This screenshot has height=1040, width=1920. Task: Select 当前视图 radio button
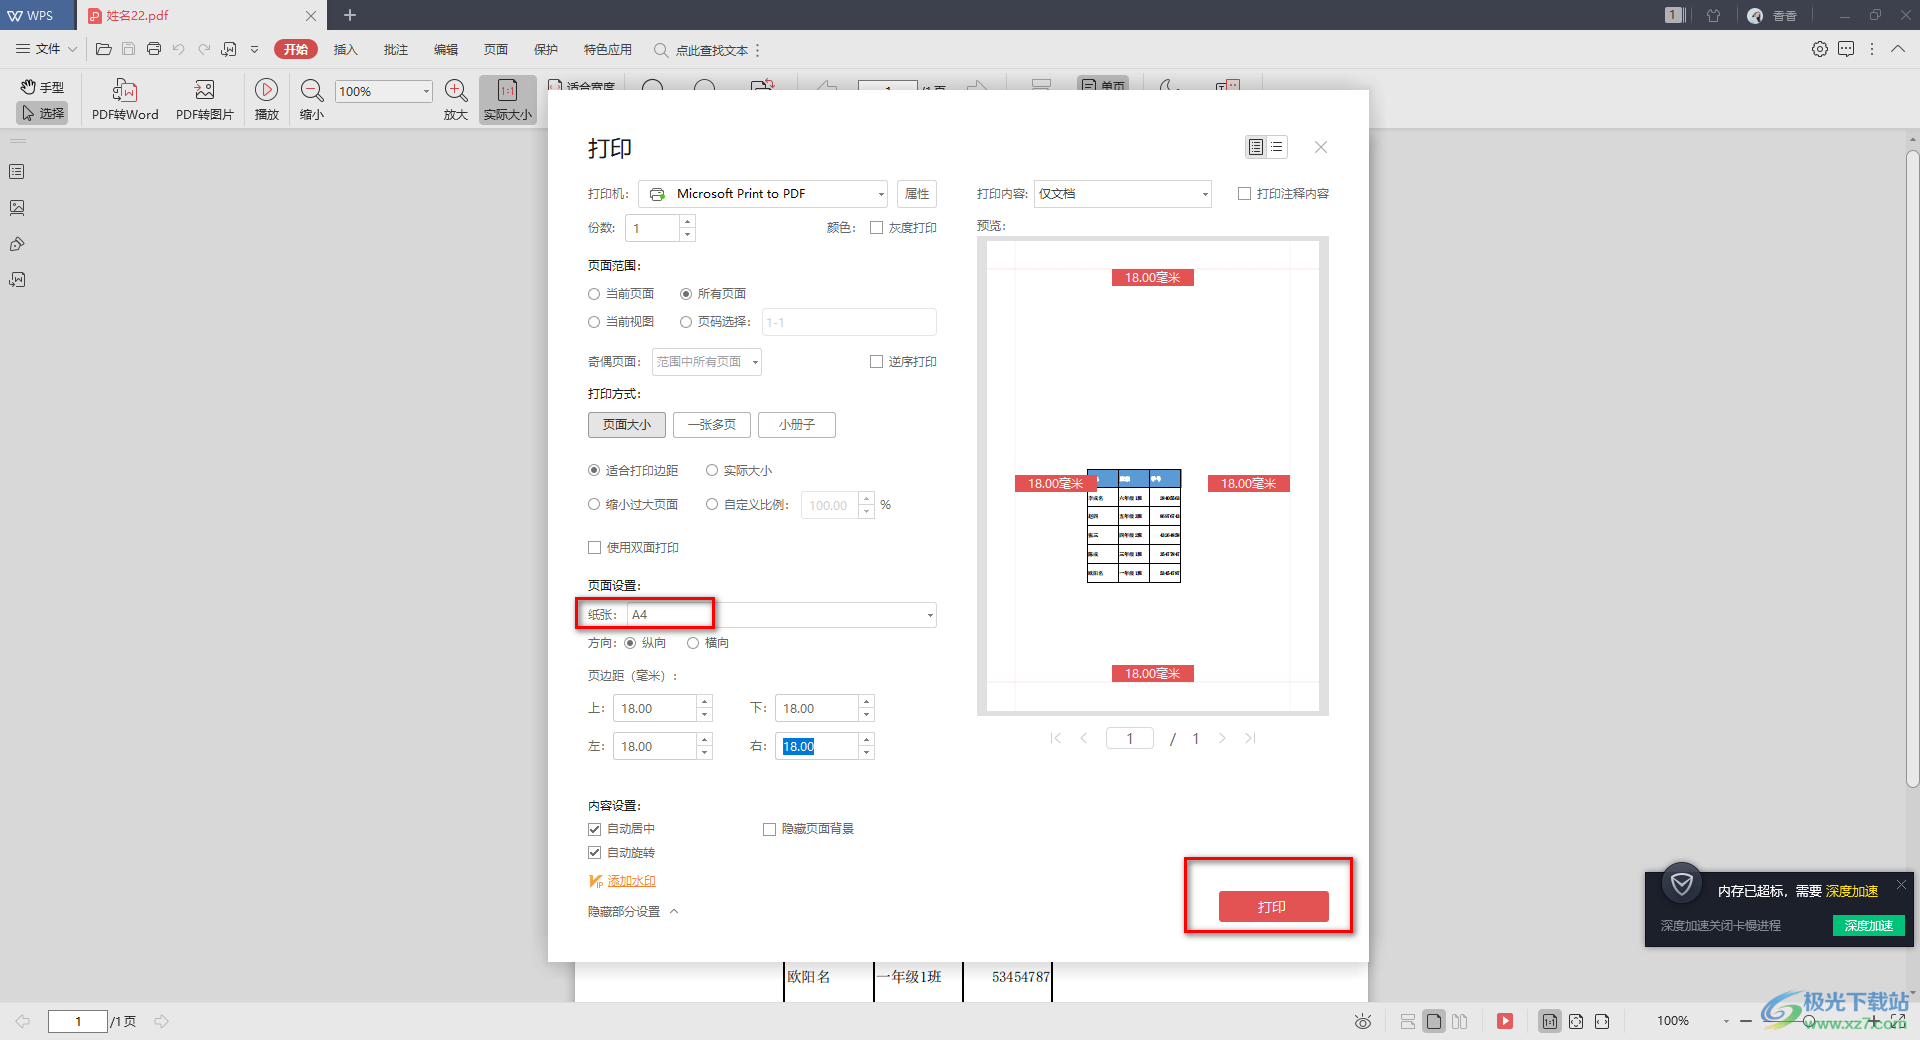point(594,322)
